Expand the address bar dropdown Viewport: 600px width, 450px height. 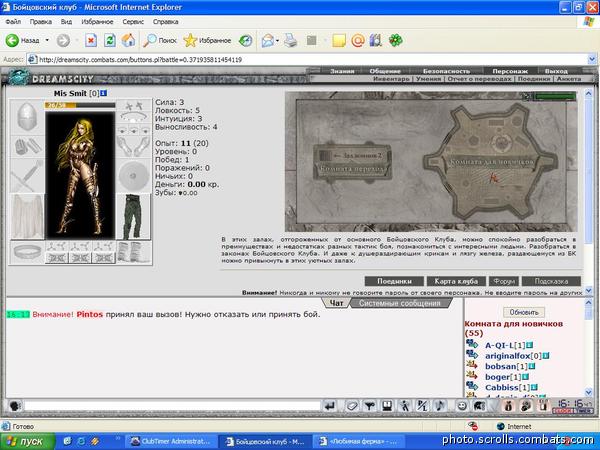point(592,59)
